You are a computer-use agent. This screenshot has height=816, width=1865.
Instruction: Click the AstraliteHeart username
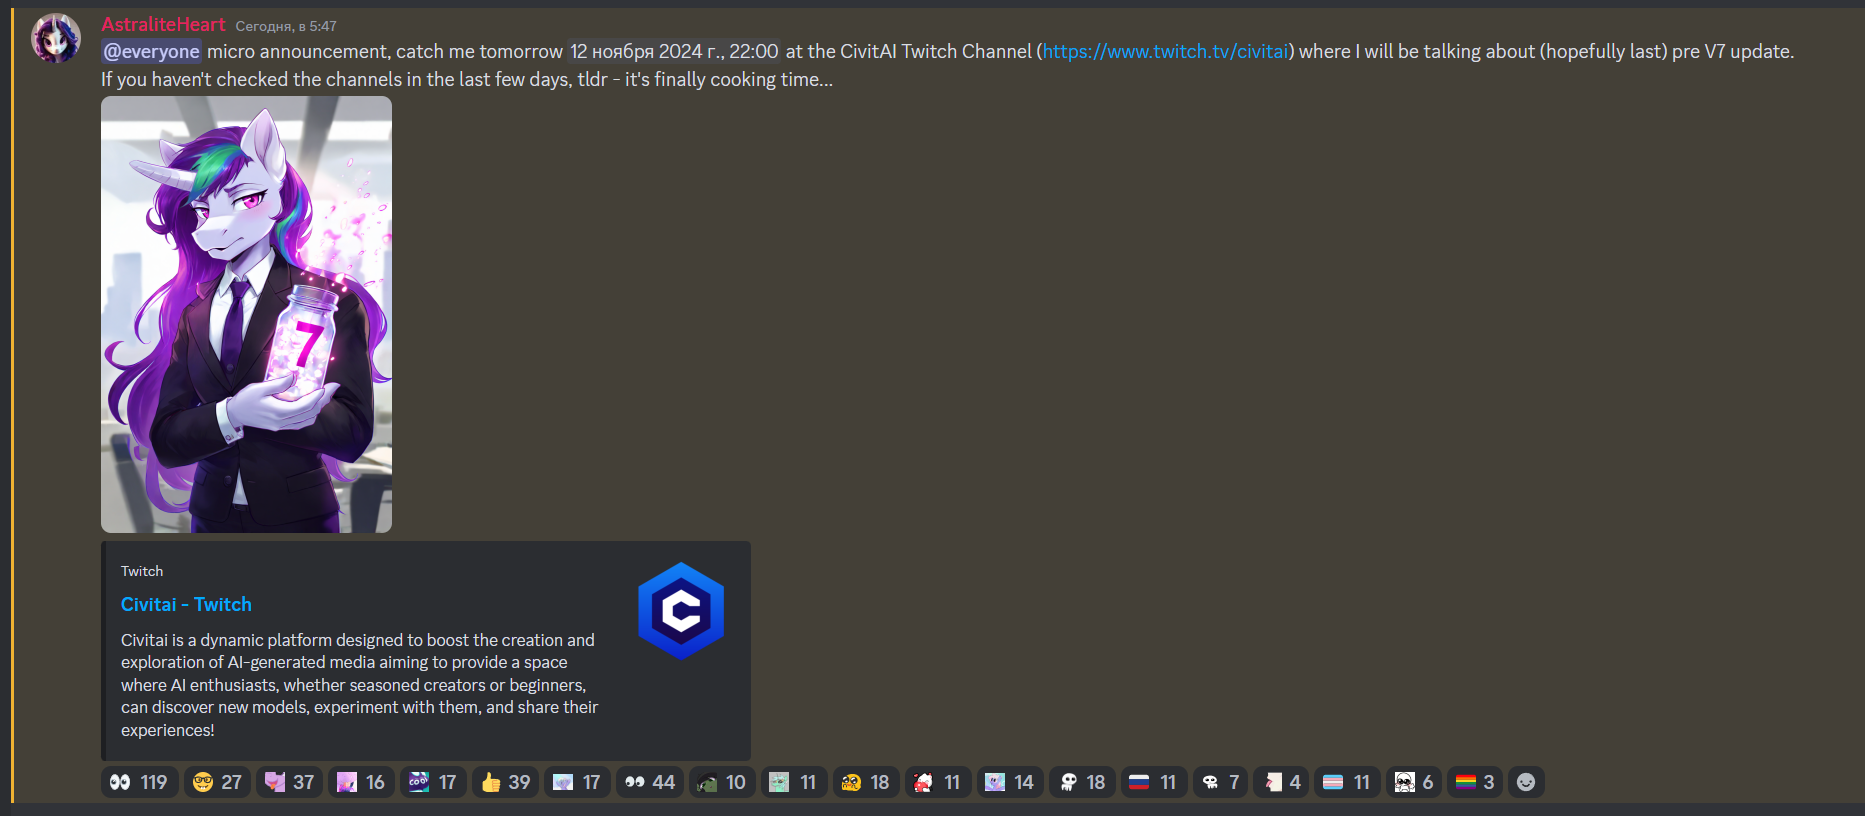pyautogui.click(x=163, y=25)
